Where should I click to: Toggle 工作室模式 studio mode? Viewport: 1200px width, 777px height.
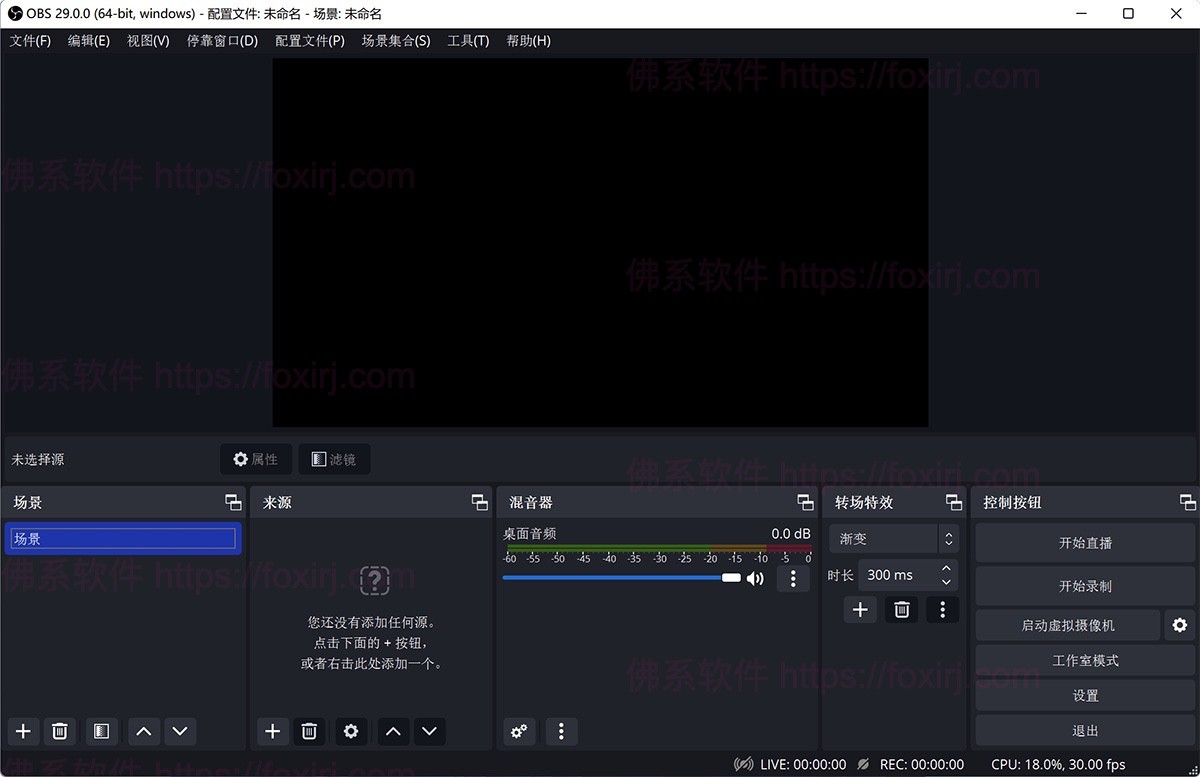(x=1085, y=660)
